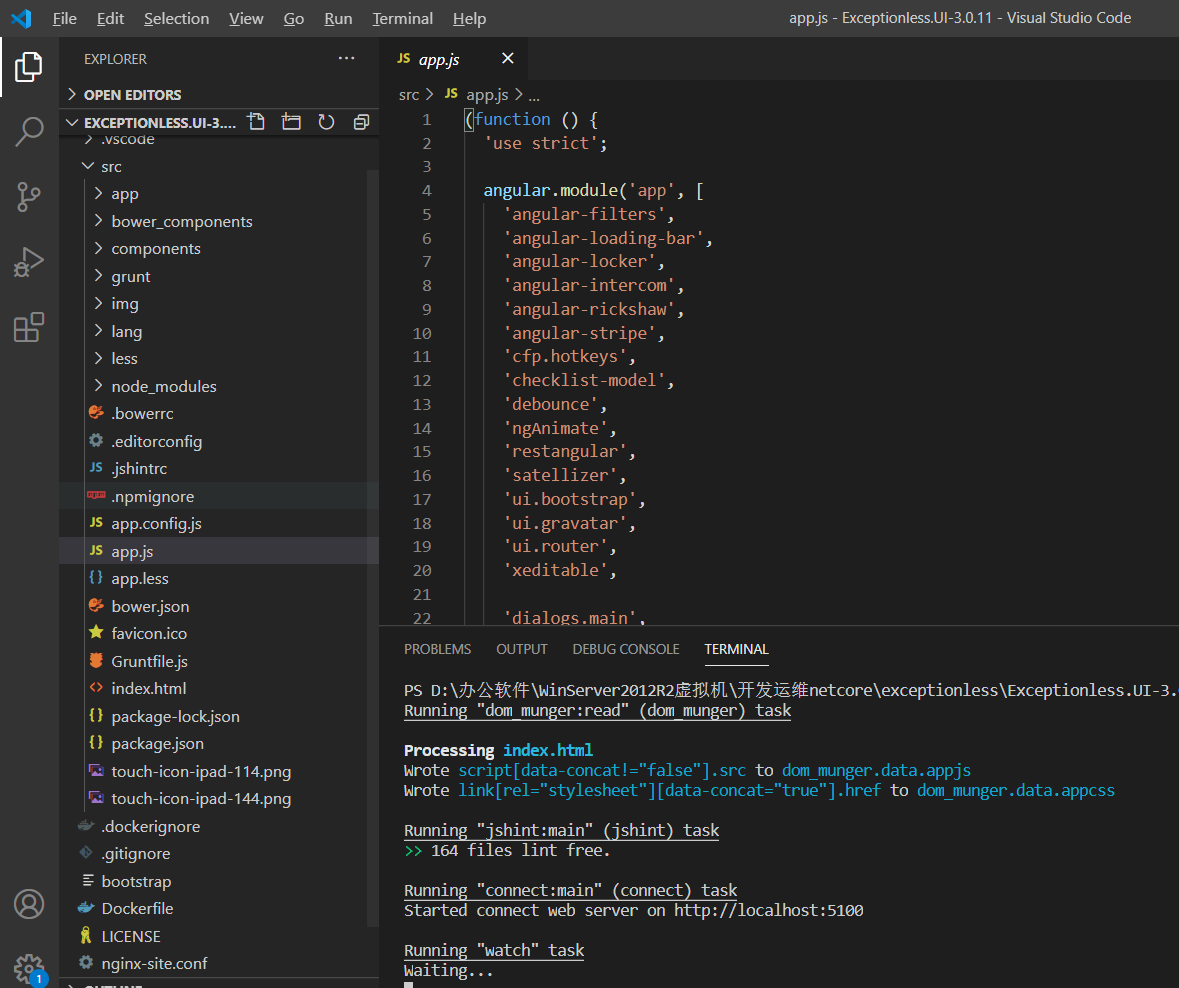Collapse all folders in explorer
This screenshot has width=1179, height=988.
(361, 122)
